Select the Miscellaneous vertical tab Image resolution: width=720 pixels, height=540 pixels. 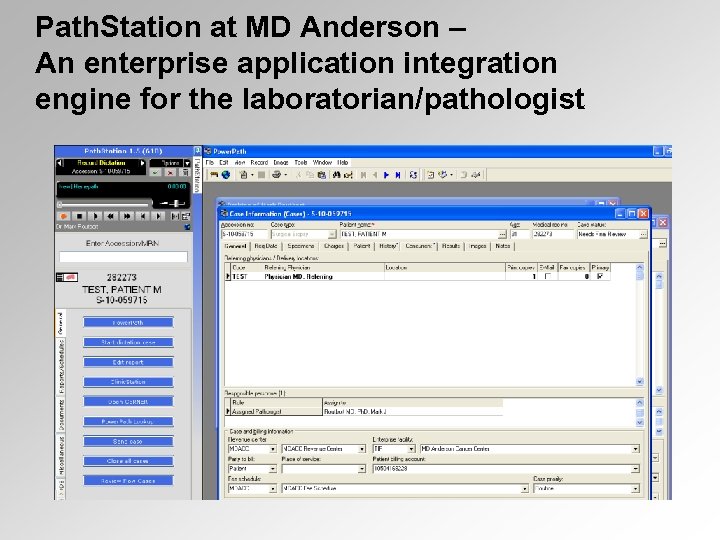point(61,456)
